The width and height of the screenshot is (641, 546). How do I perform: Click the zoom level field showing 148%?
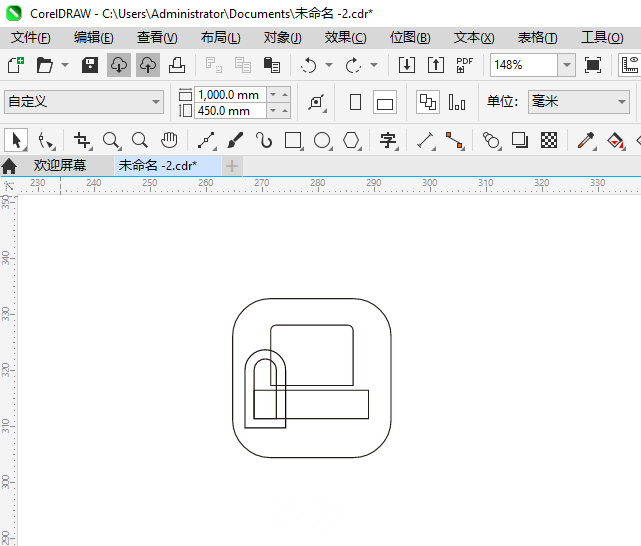tap(524, 65)
